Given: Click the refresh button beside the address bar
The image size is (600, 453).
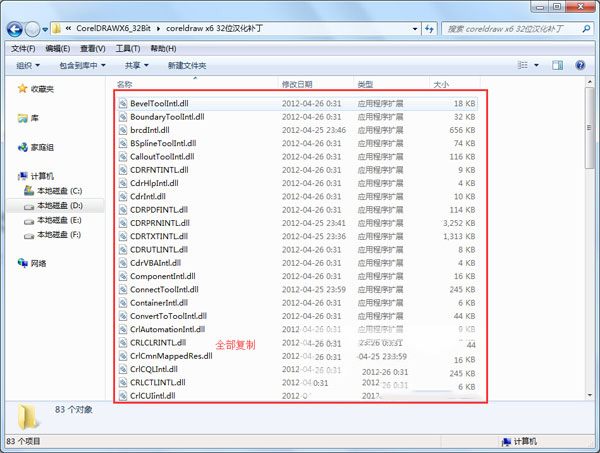Looking at the screenshot, I should (429, 29).
